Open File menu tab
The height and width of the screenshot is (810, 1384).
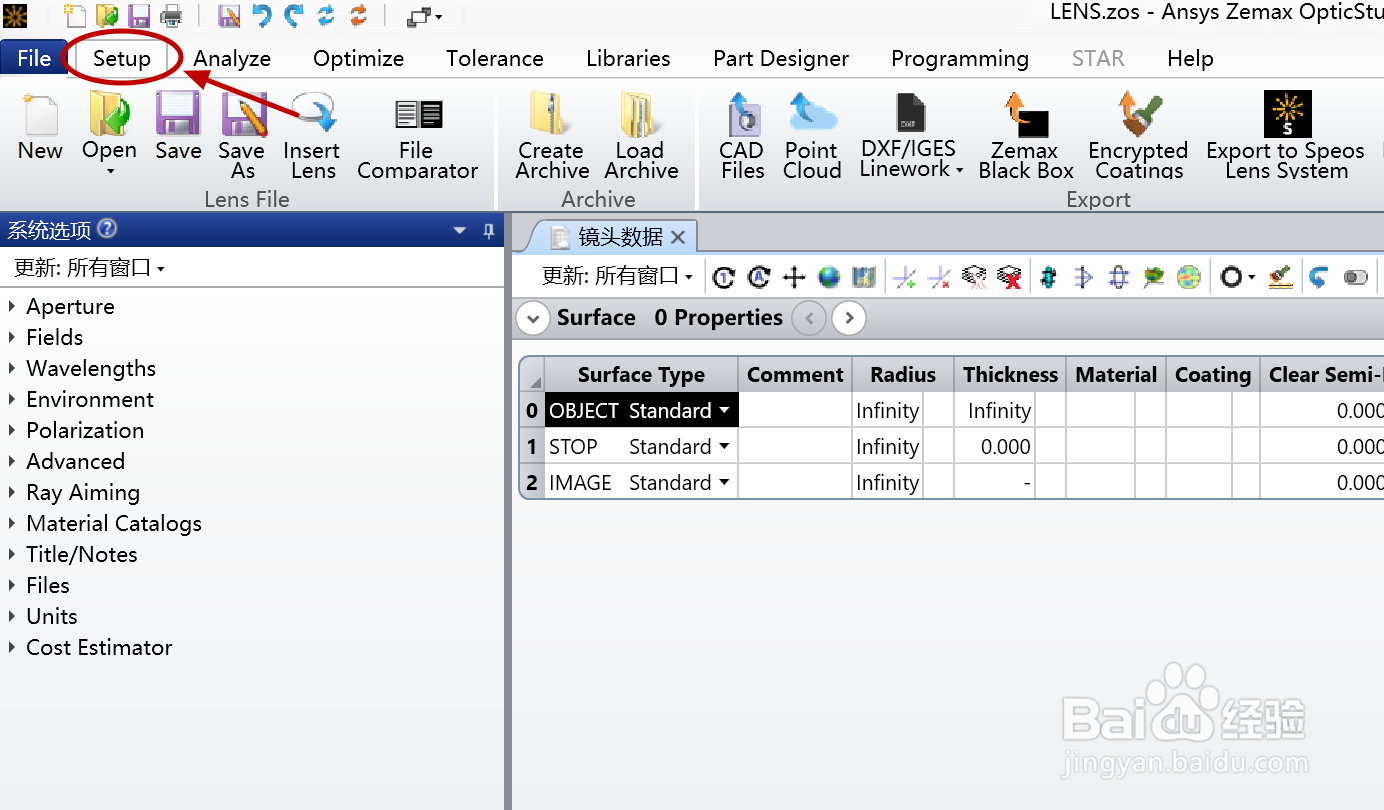(34, 58)
